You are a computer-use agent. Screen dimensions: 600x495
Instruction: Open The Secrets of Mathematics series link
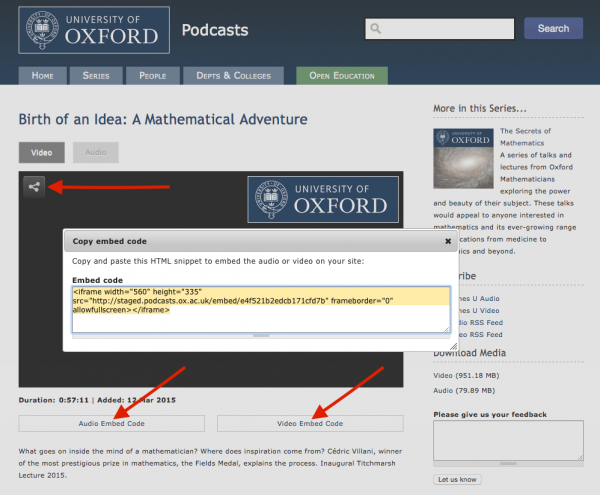(525, 137)
